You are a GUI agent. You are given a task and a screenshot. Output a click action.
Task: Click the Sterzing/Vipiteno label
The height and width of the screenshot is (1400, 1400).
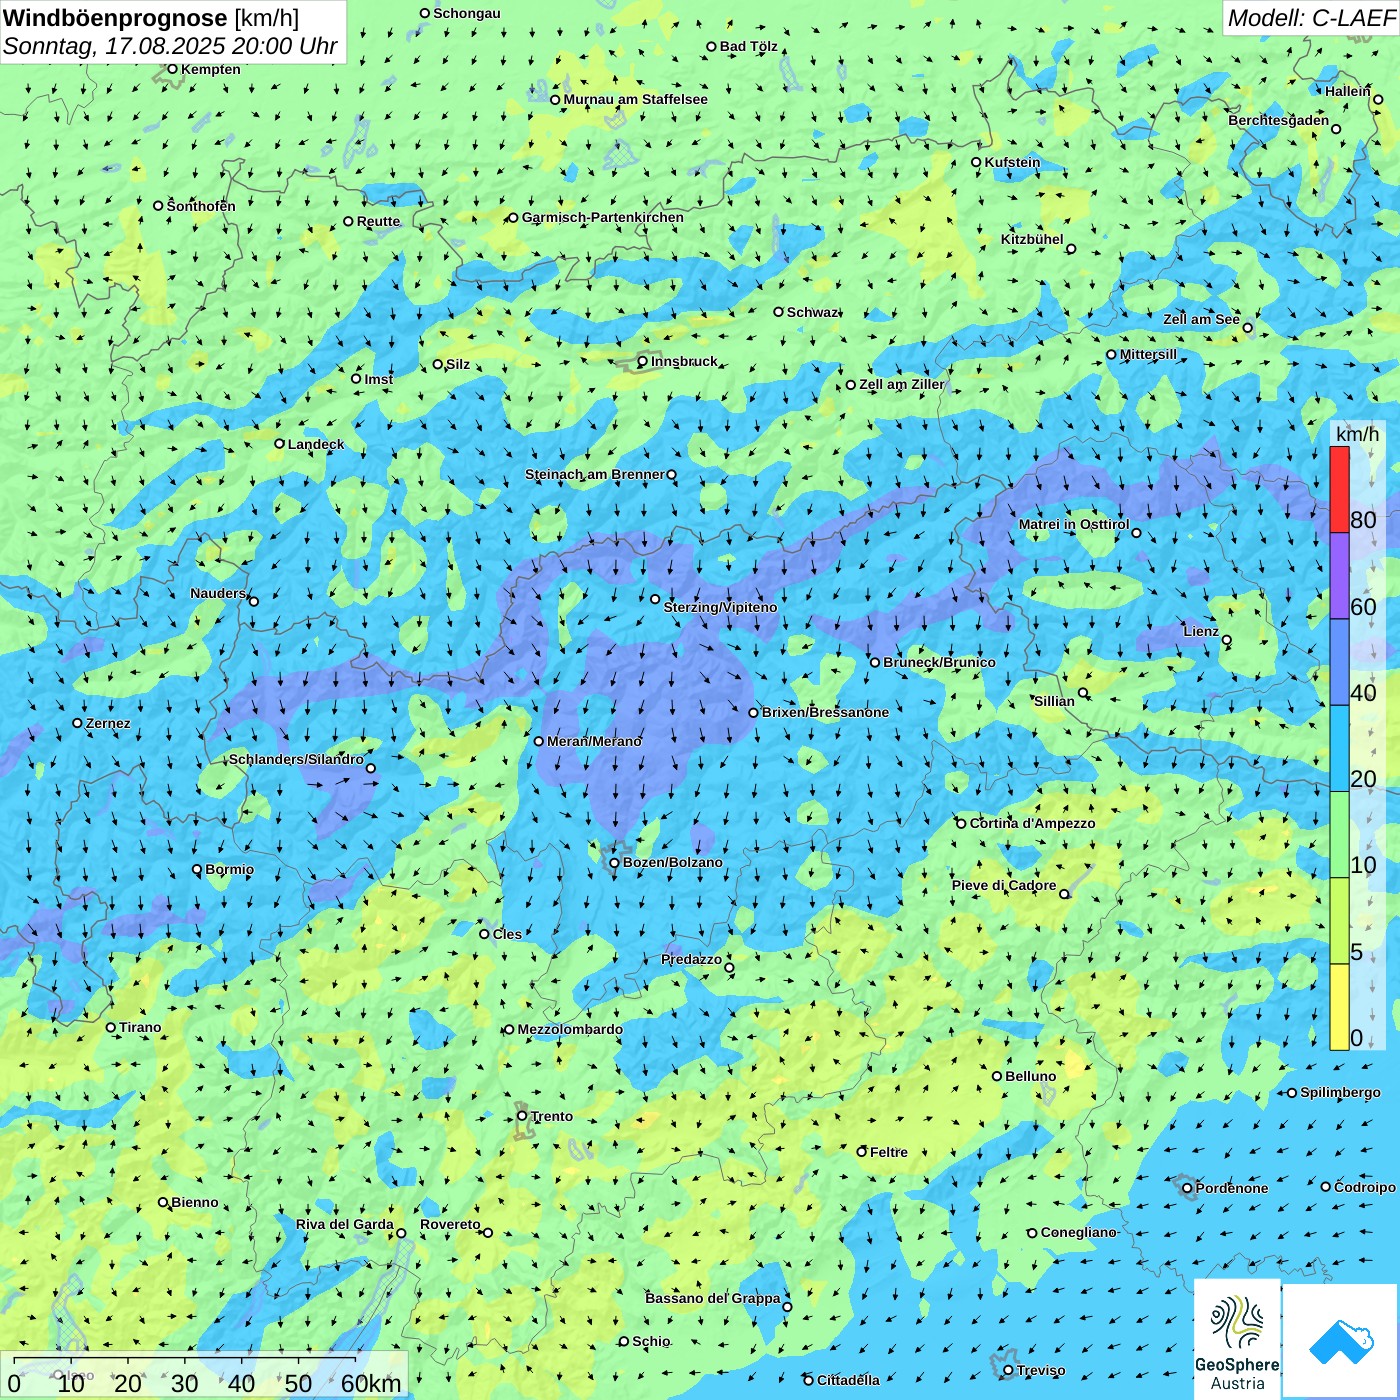(720, 607)
